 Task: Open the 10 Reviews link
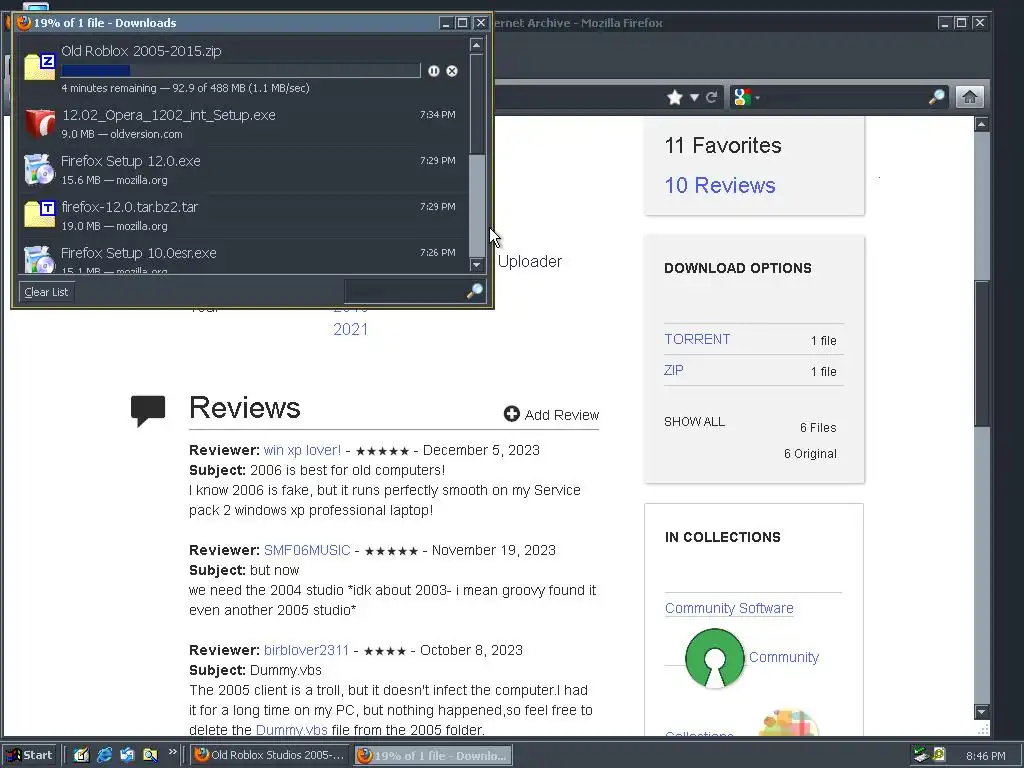tap(720, 185)
